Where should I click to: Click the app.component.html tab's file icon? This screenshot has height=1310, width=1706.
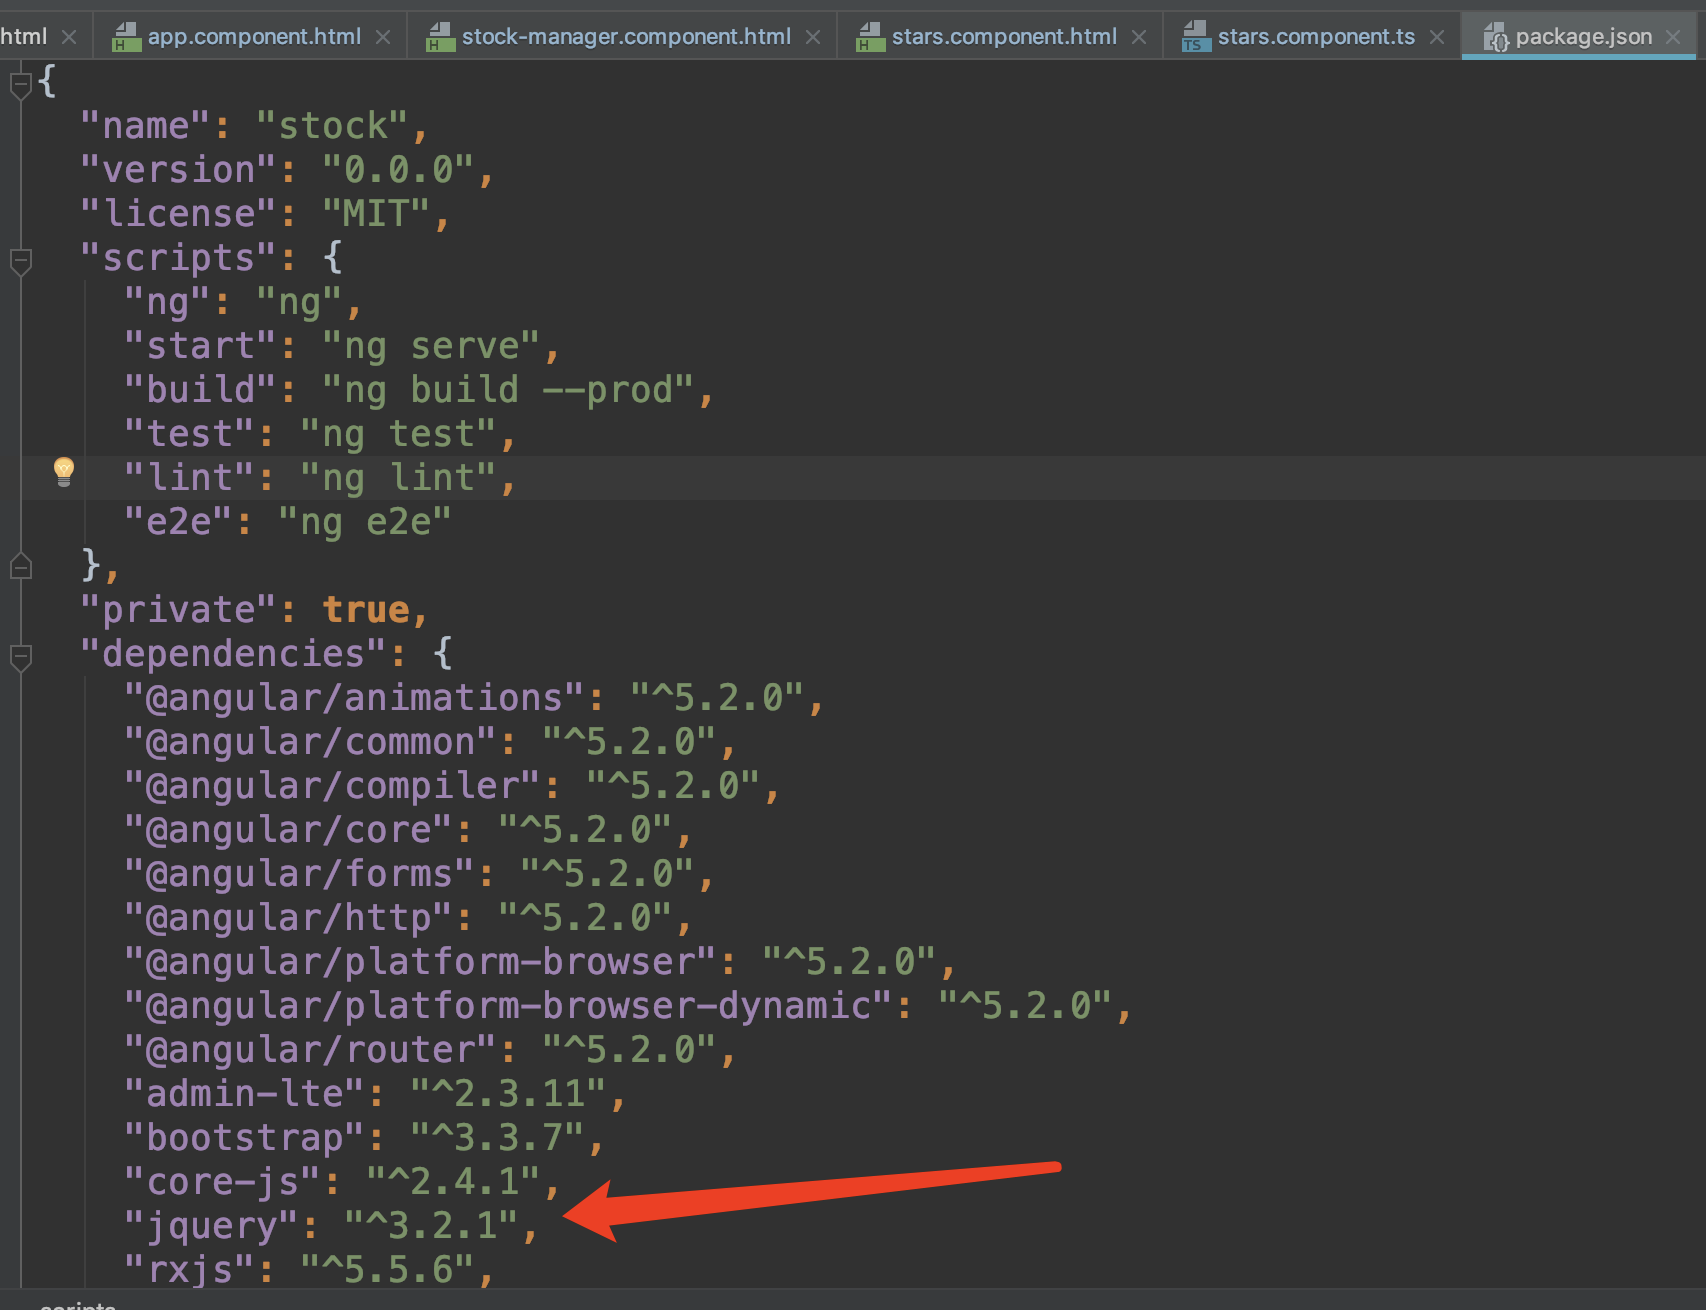click(x=126, y=37)
